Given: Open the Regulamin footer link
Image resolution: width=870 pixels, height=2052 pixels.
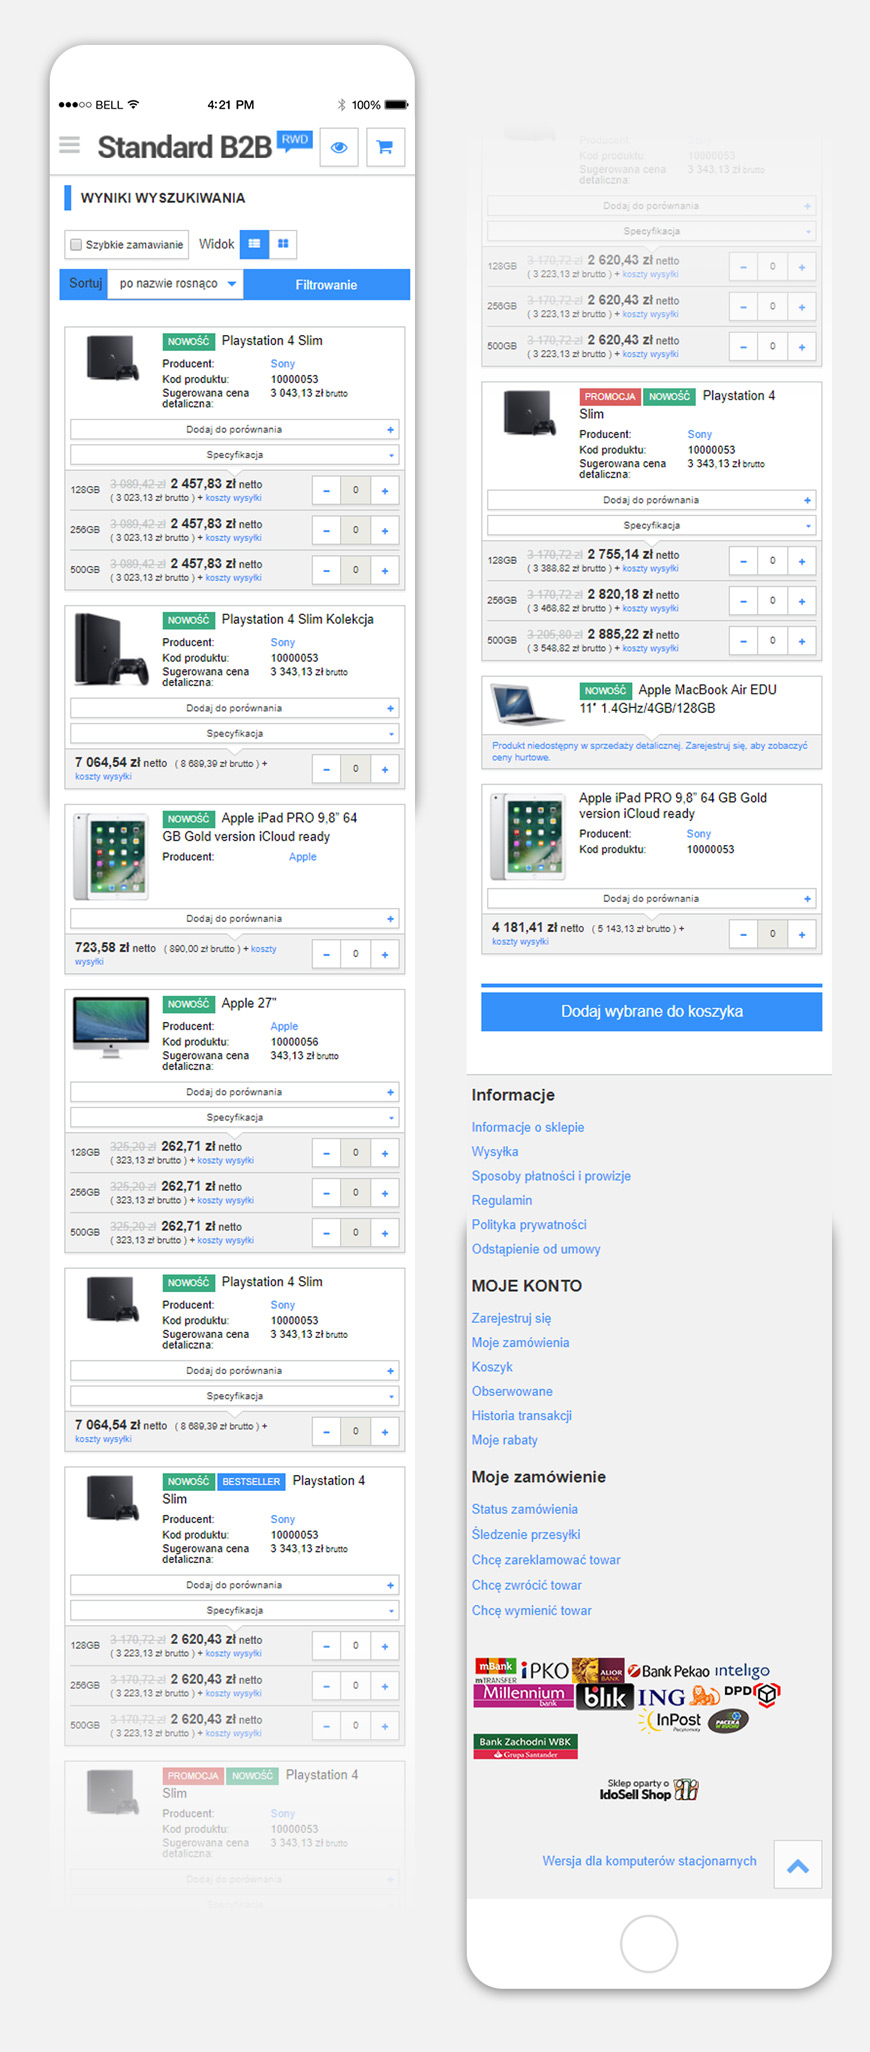Looking at the screenshot, I should tap(502, 1200).
